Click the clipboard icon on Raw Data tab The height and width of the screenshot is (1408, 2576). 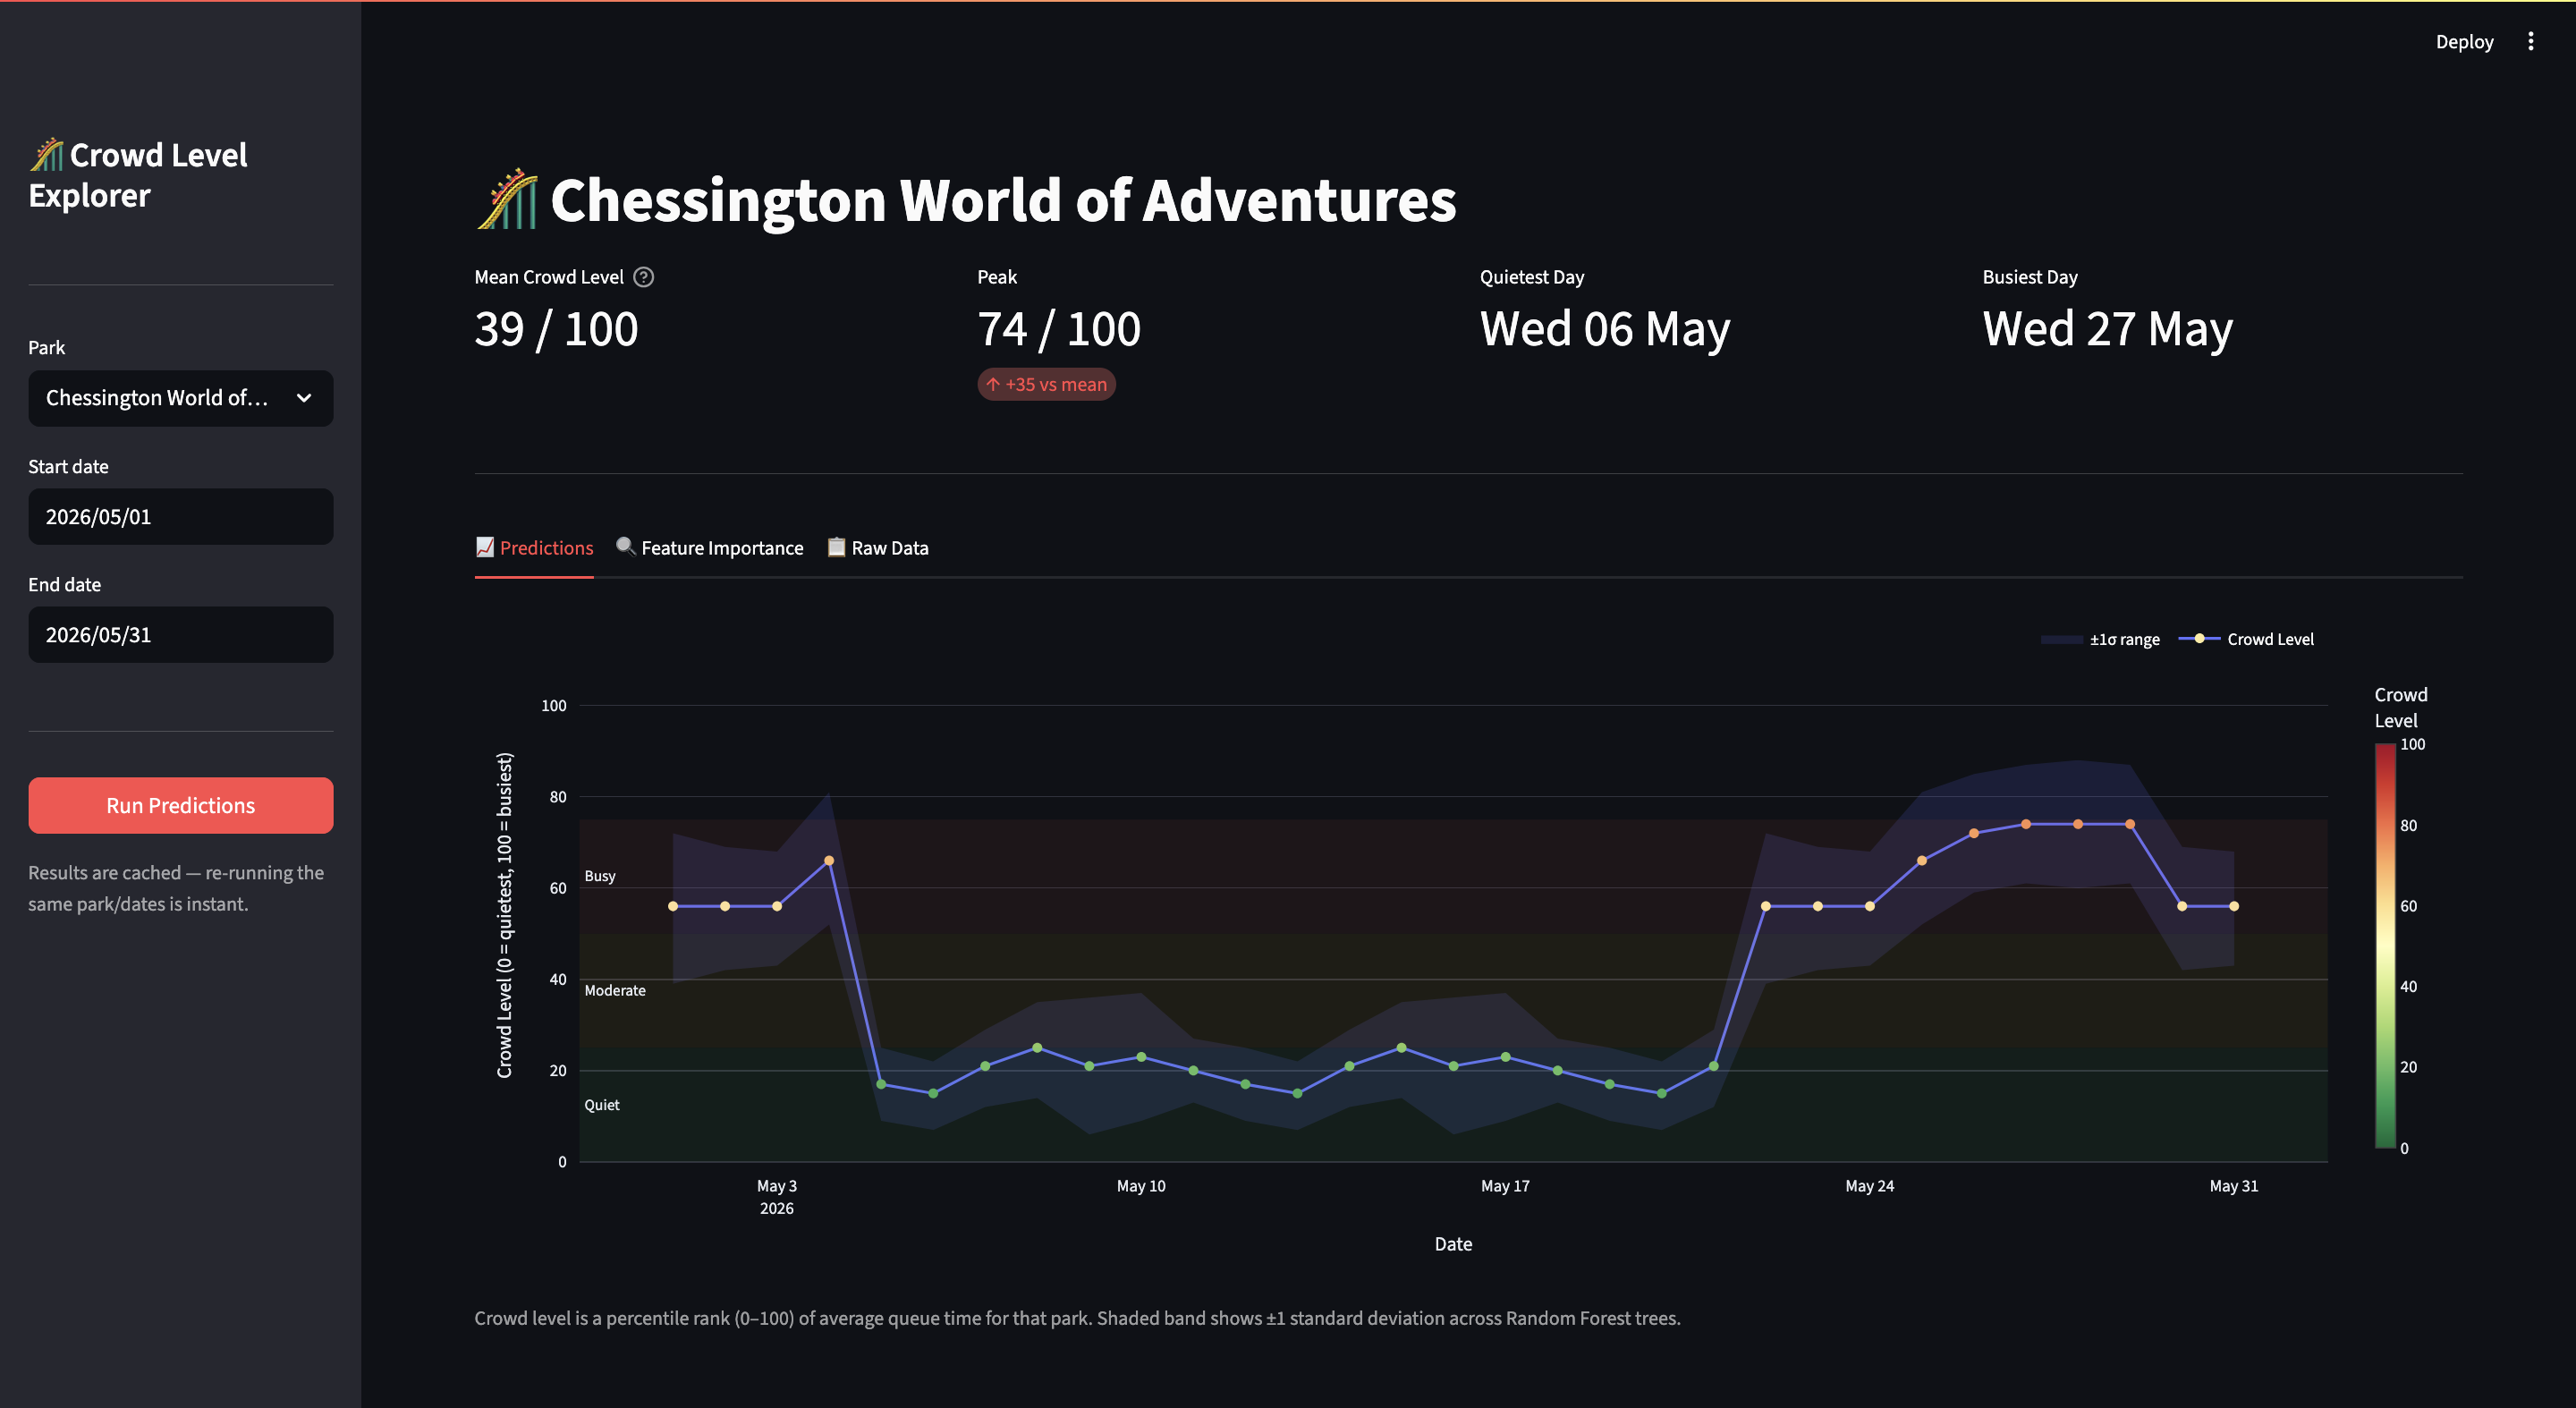coord(836,546)
